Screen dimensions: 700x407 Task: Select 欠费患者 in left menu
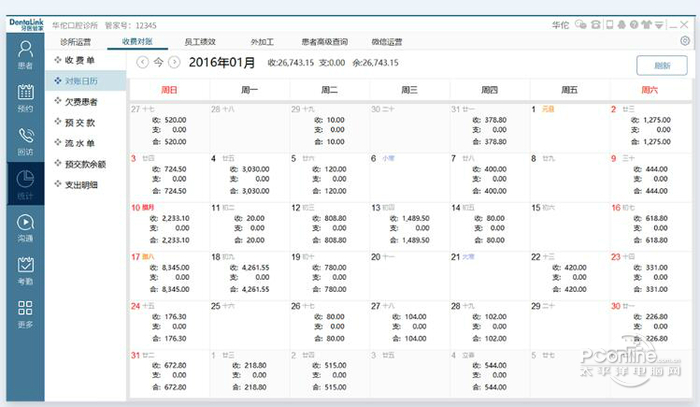coord(86,102)
